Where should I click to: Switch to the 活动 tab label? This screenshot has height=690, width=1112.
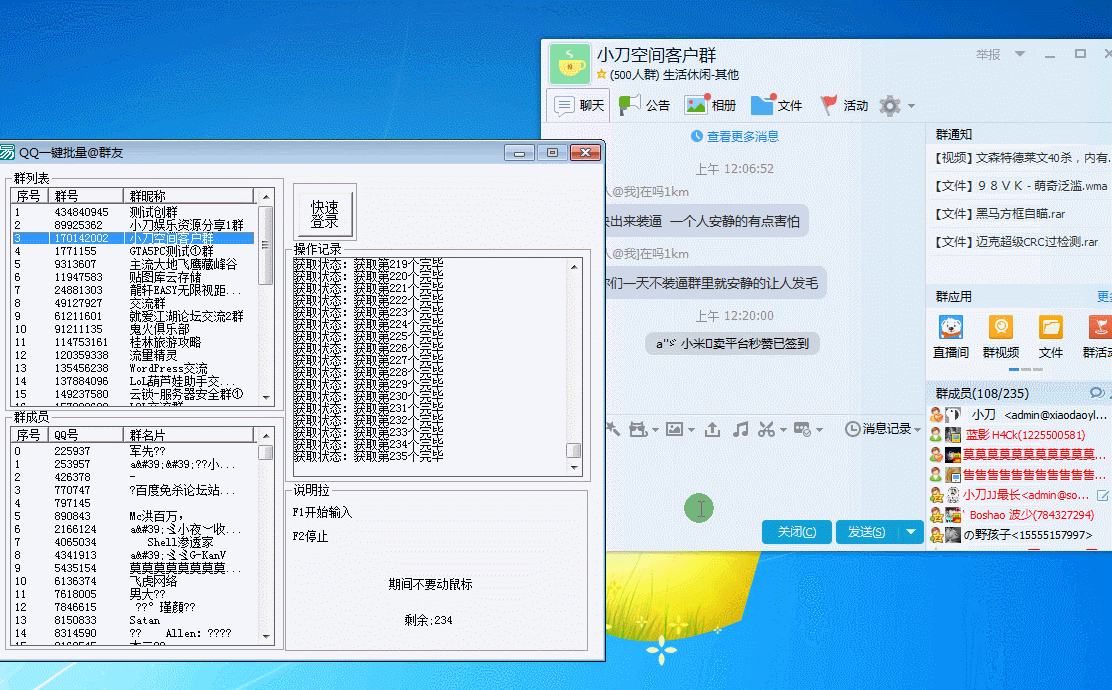point(856,106)
